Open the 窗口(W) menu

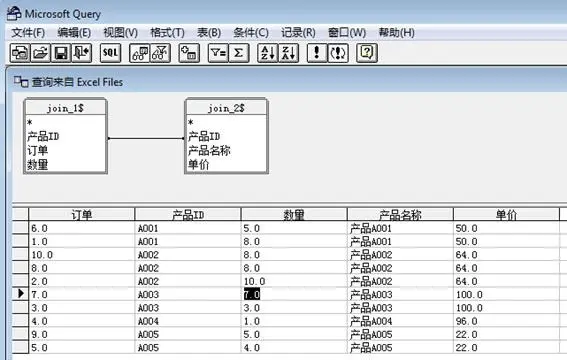[347, 33]
